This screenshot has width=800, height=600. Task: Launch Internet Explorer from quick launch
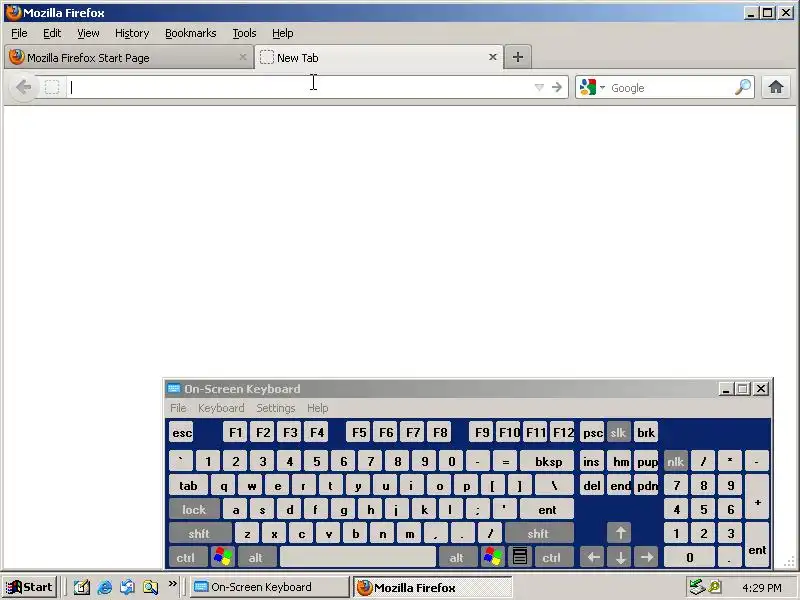[105, 587]
